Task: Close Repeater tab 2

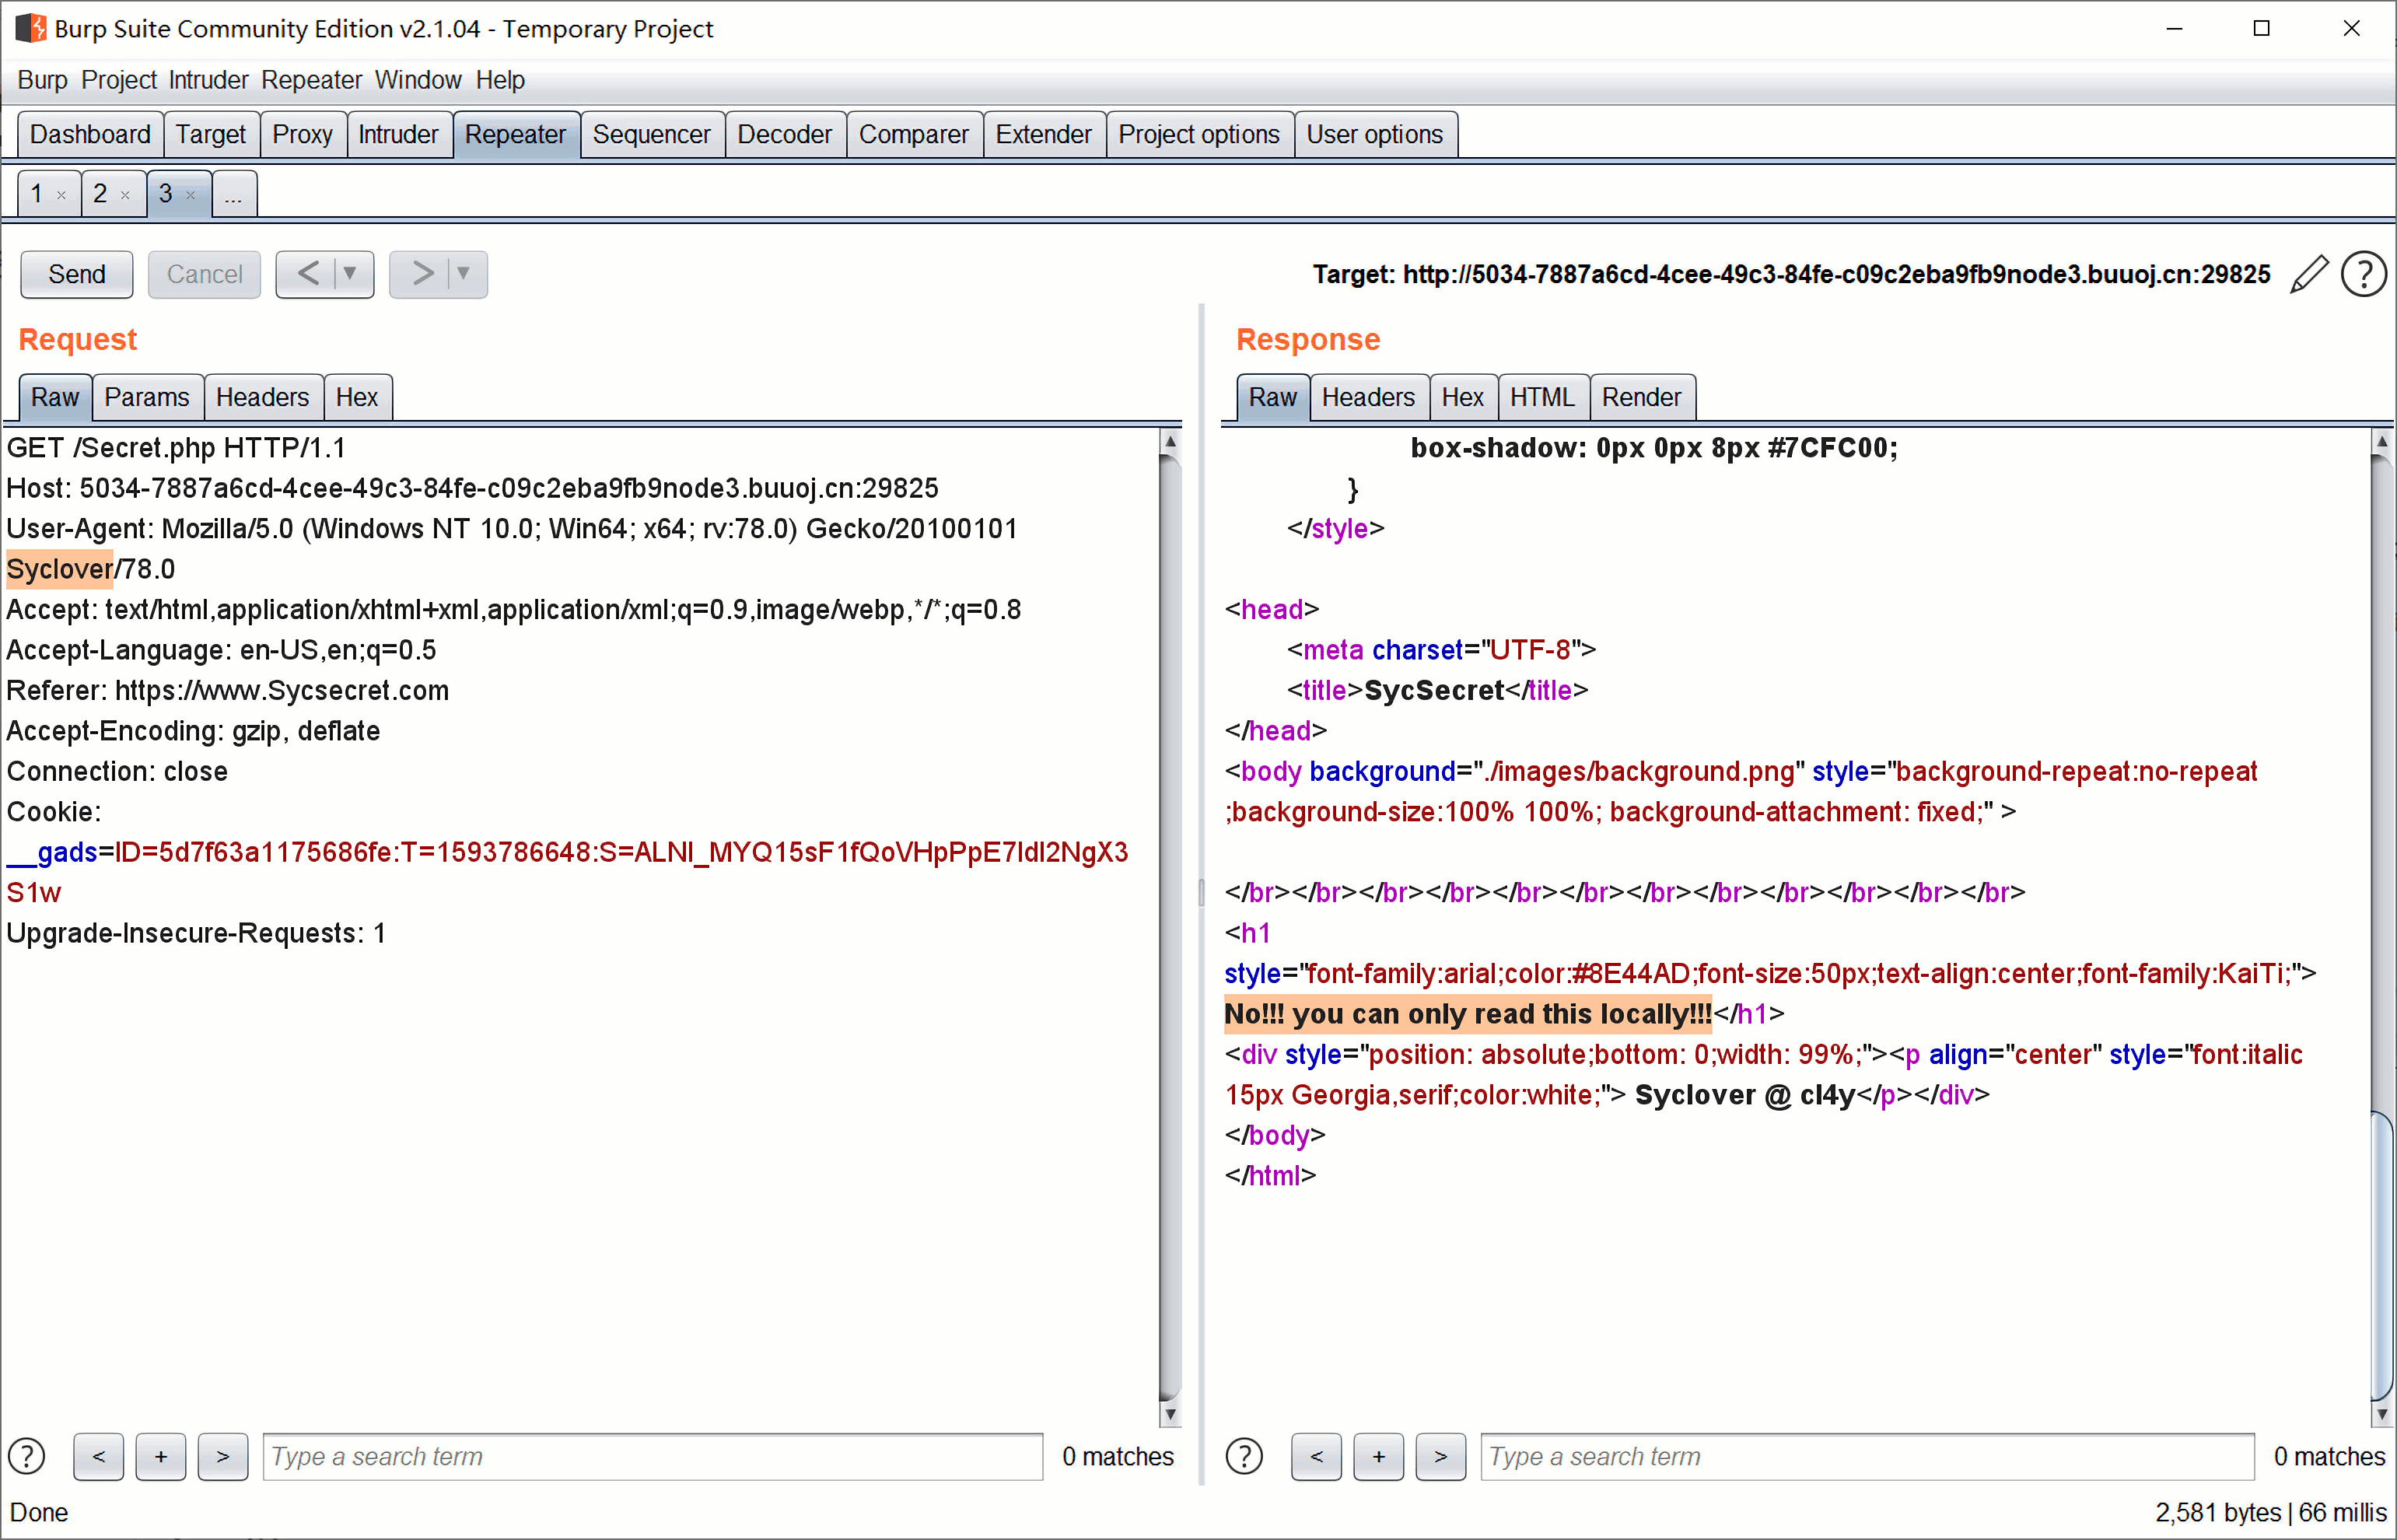Action: point(125,195)
